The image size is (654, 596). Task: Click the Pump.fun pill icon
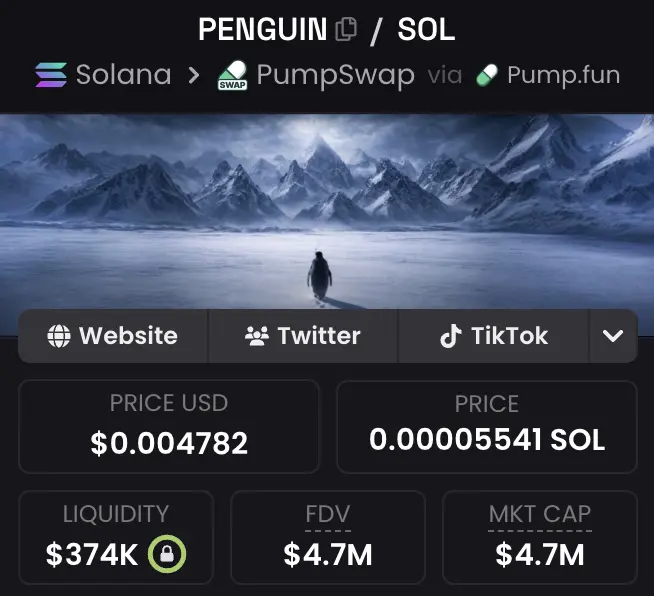point(487,75)
